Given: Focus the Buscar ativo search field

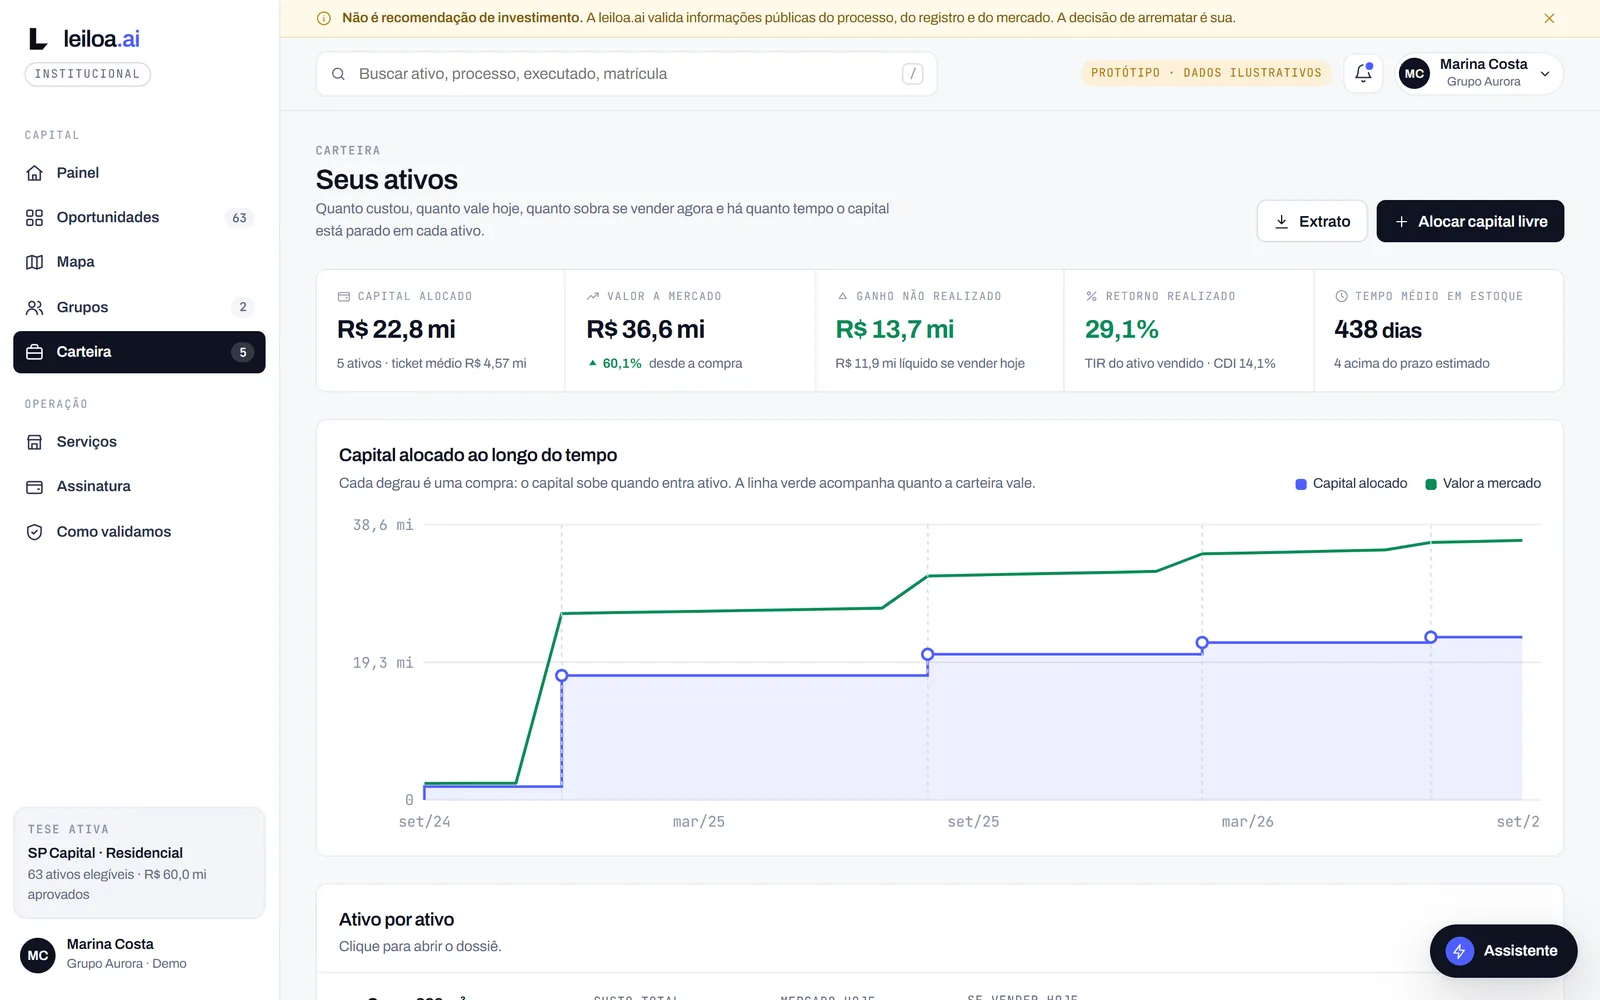Looking at the screenshot, I should [626, 74].
